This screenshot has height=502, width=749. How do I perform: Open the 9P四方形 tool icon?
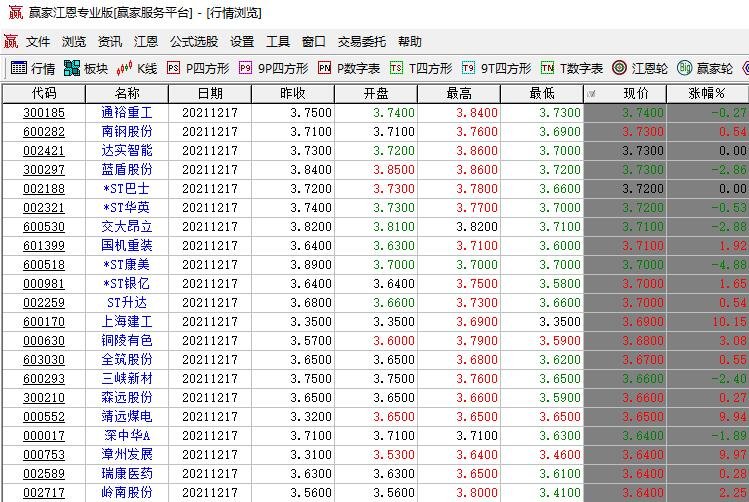click(x=245, y=68)
